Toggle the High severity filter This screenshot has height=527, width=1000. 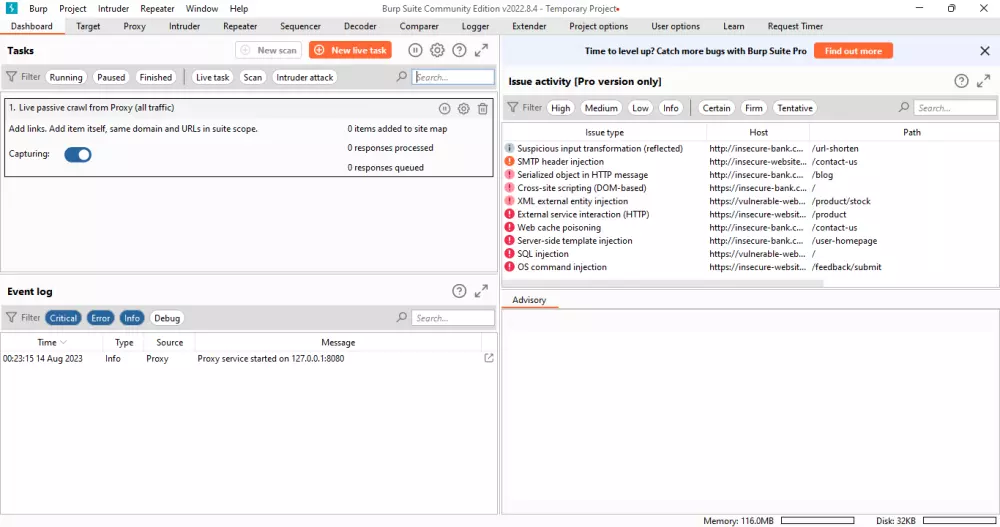[561, 108]
